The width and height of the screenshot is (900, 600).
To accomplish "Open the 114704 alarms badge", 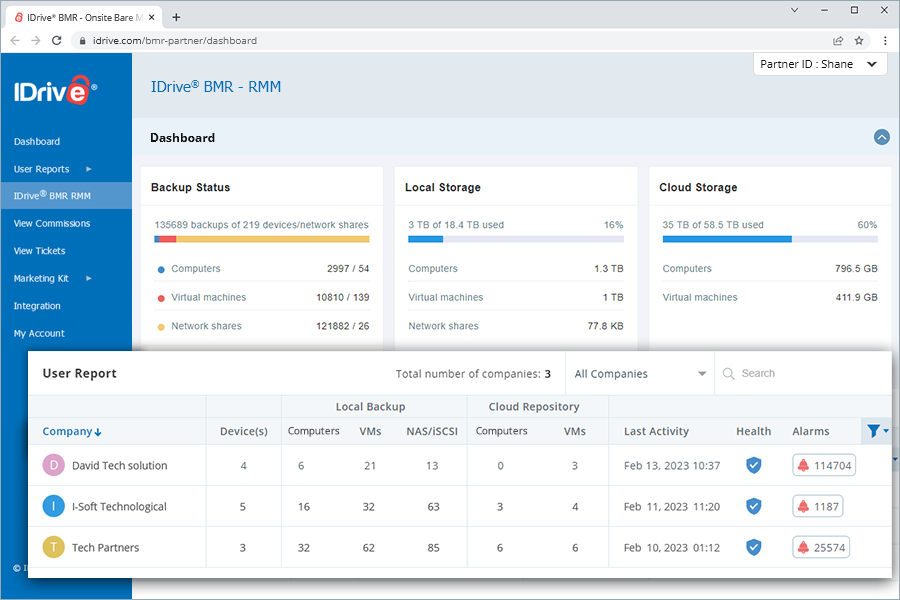I will point(824,465).
